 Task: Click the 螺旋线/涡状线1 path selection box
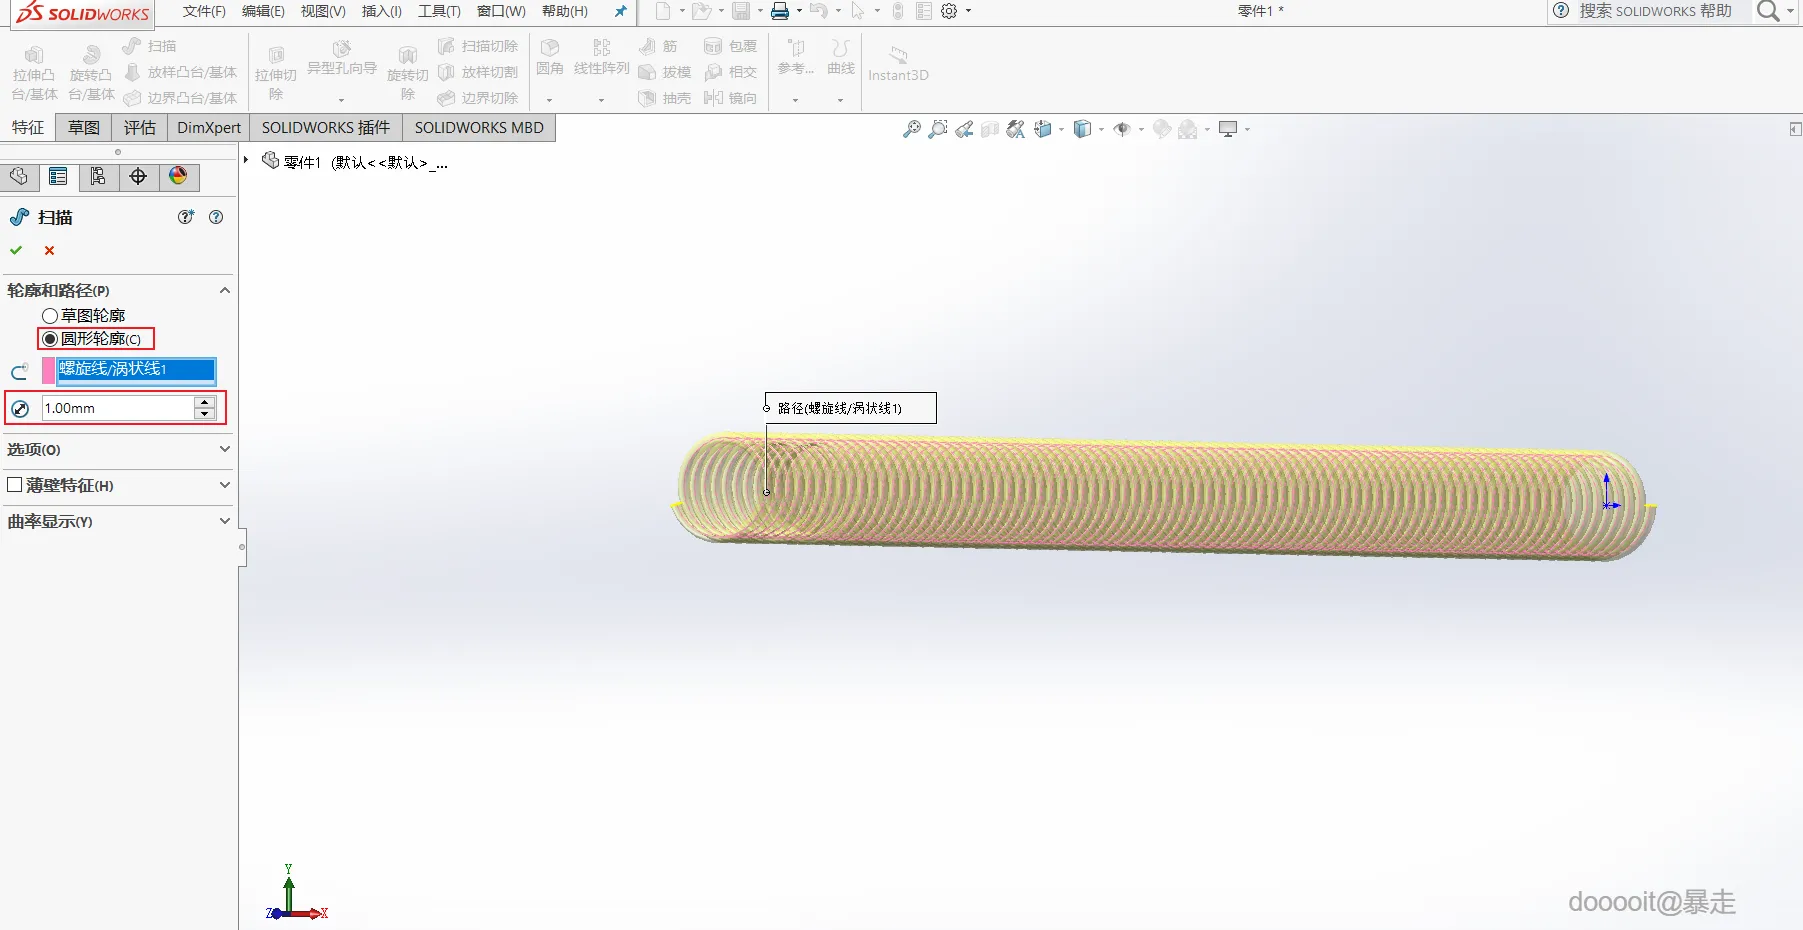tap(136, 371)
